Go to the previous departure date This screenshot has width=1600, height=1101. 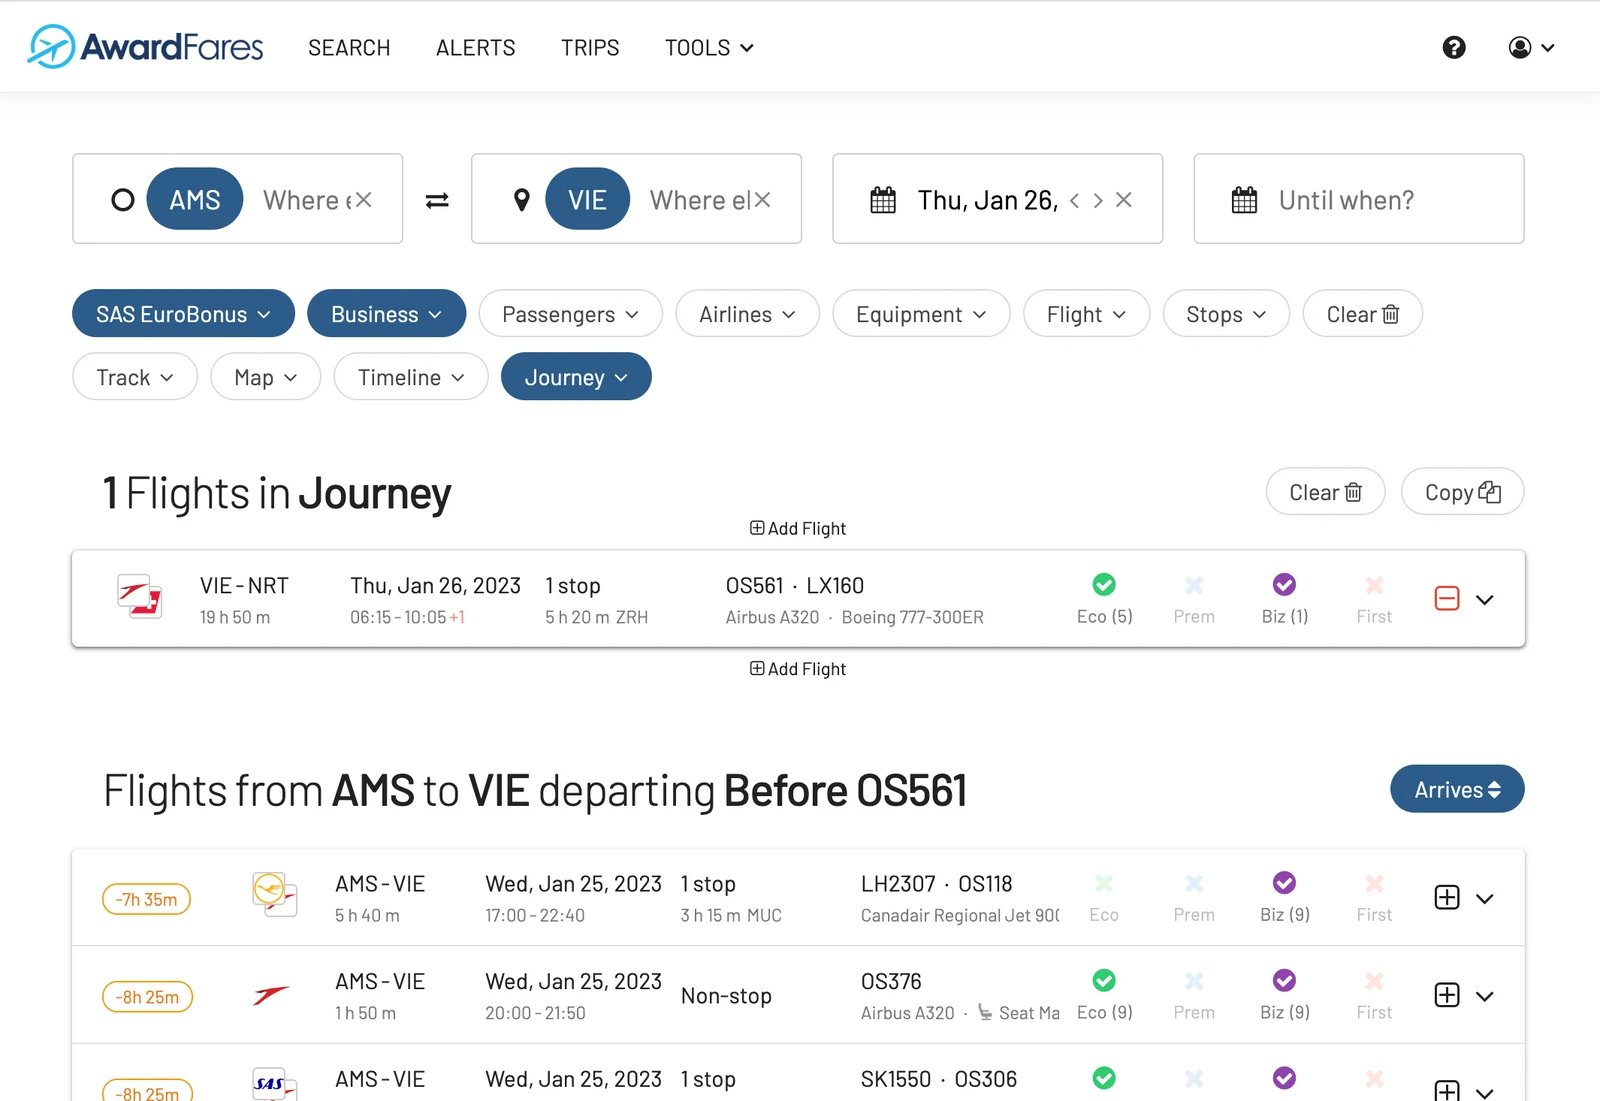(x=1075, y=200)
